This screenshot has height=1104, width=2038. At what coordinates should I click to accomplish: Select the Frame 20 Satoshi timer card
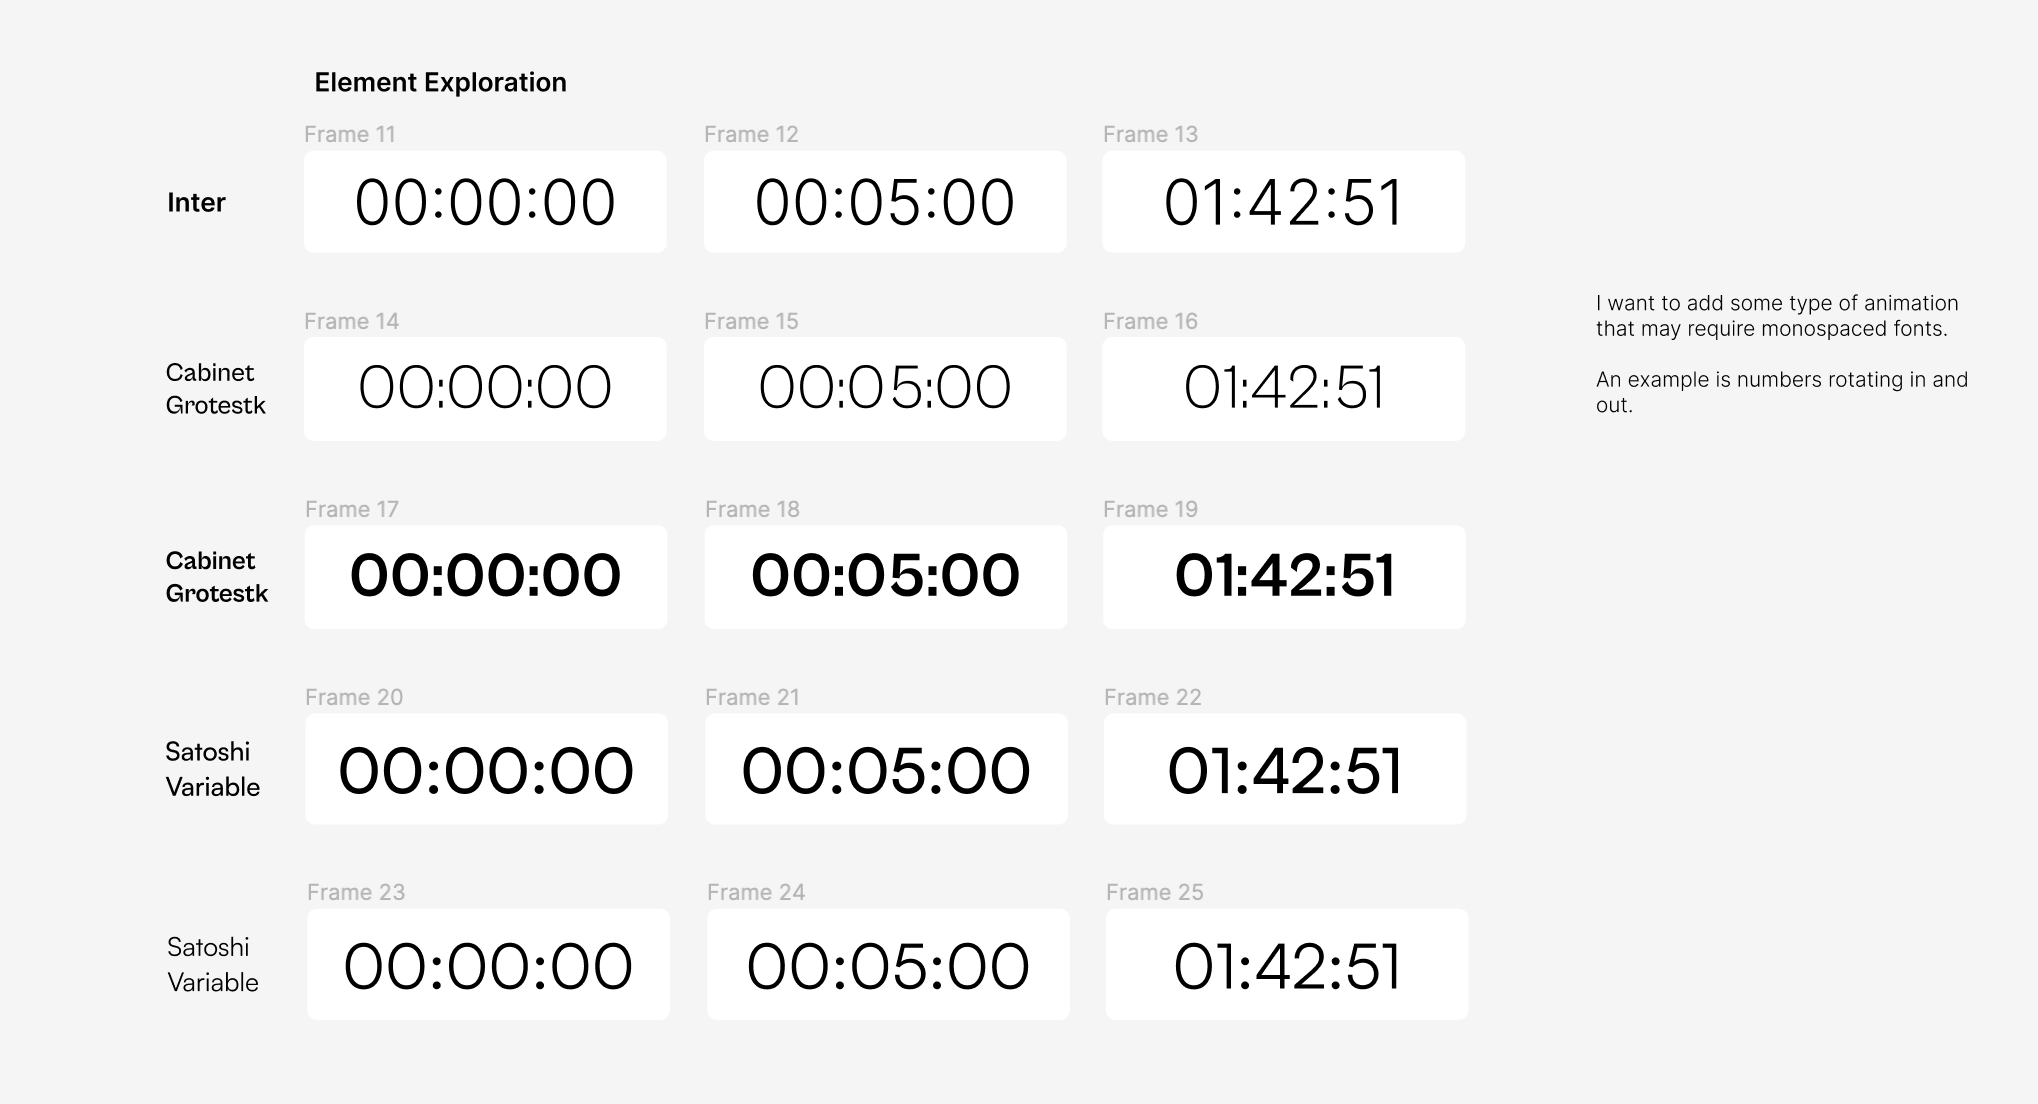487,769
